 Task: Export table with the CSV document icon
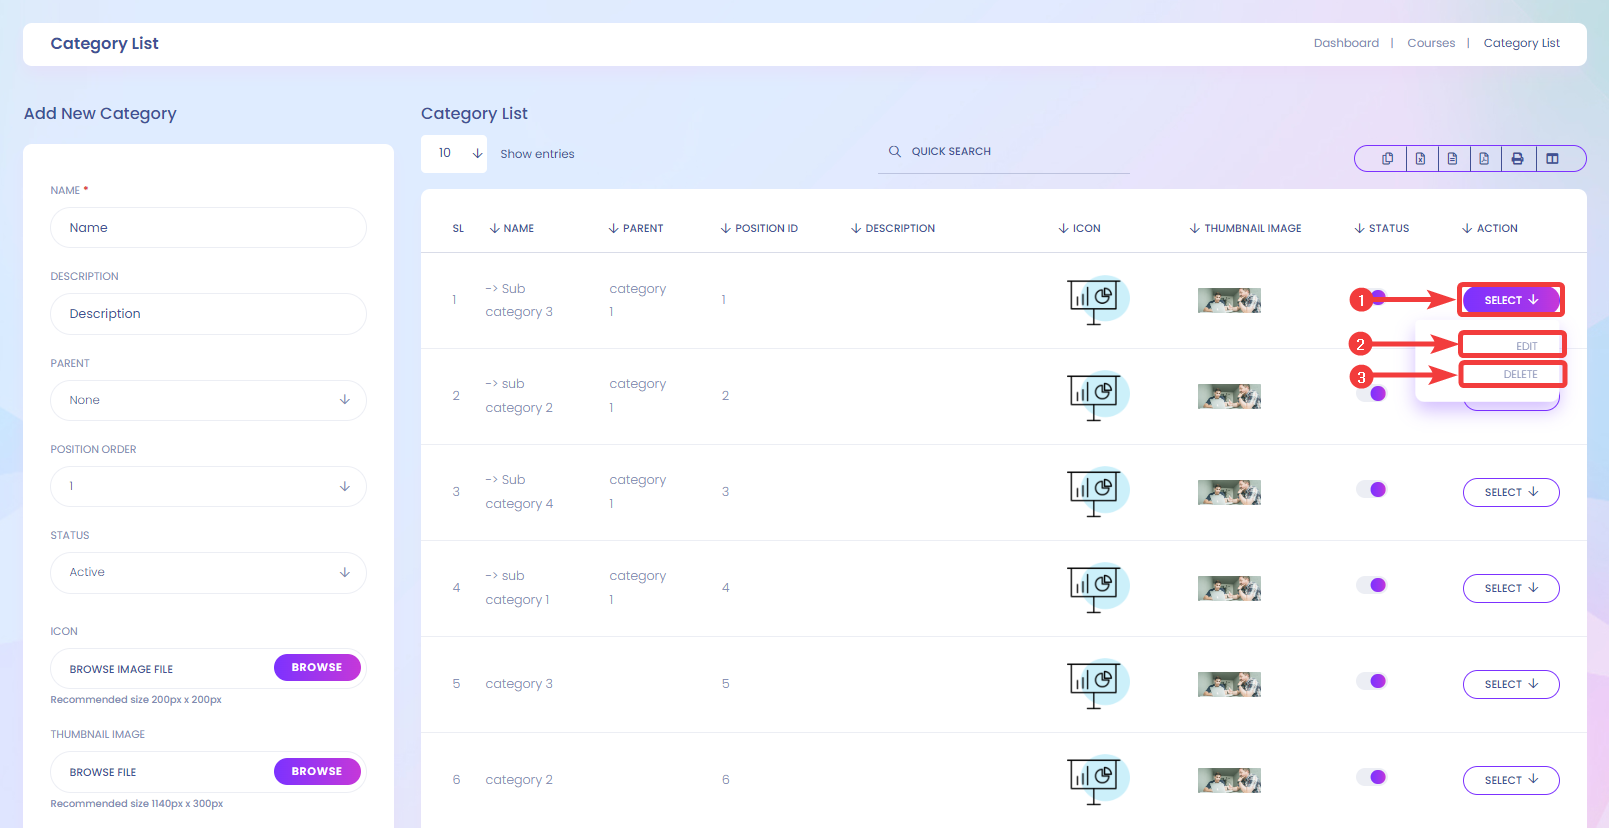pyautogui.click(x=1452, y=158)
